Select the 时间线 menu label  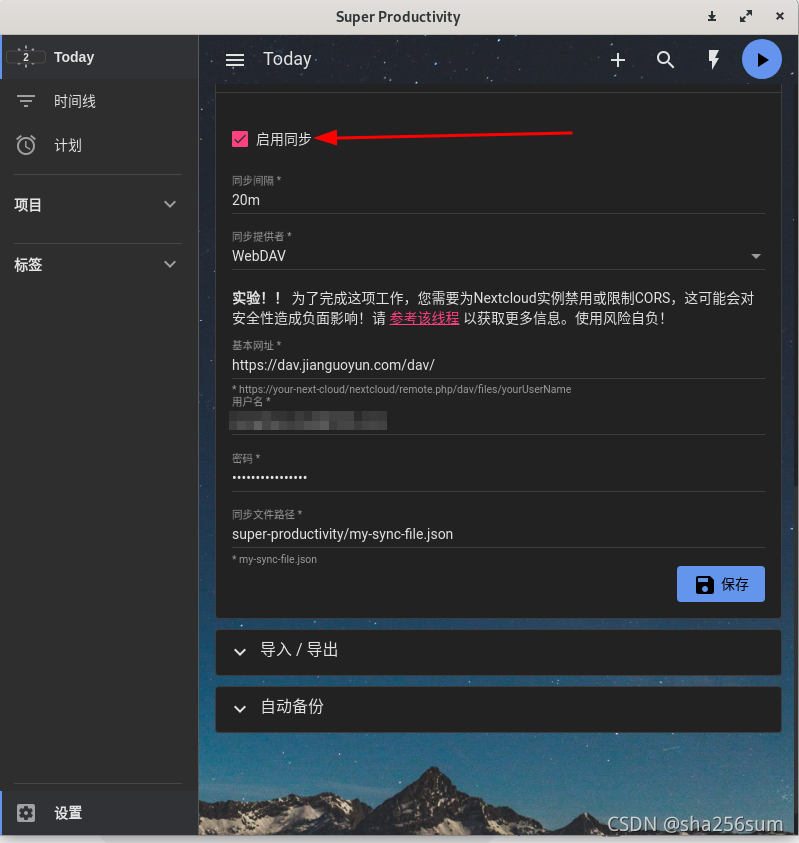75,101
